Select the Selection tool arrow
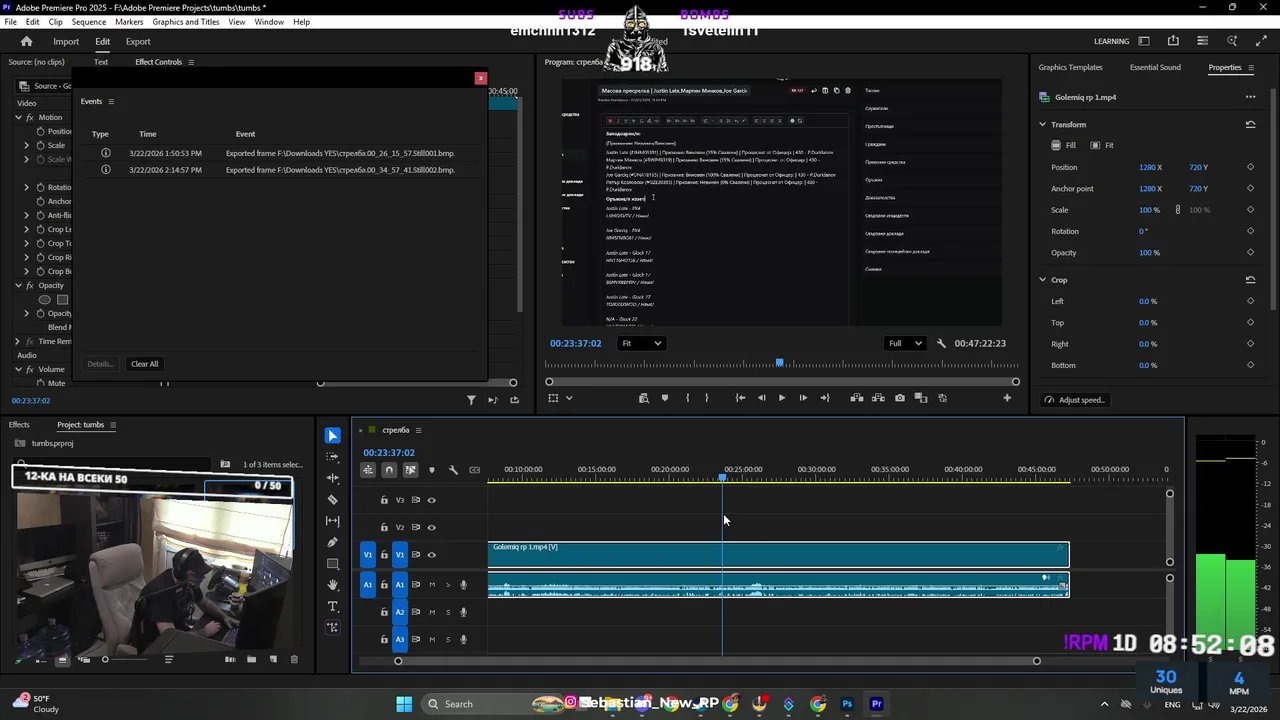 pos(333,436)
